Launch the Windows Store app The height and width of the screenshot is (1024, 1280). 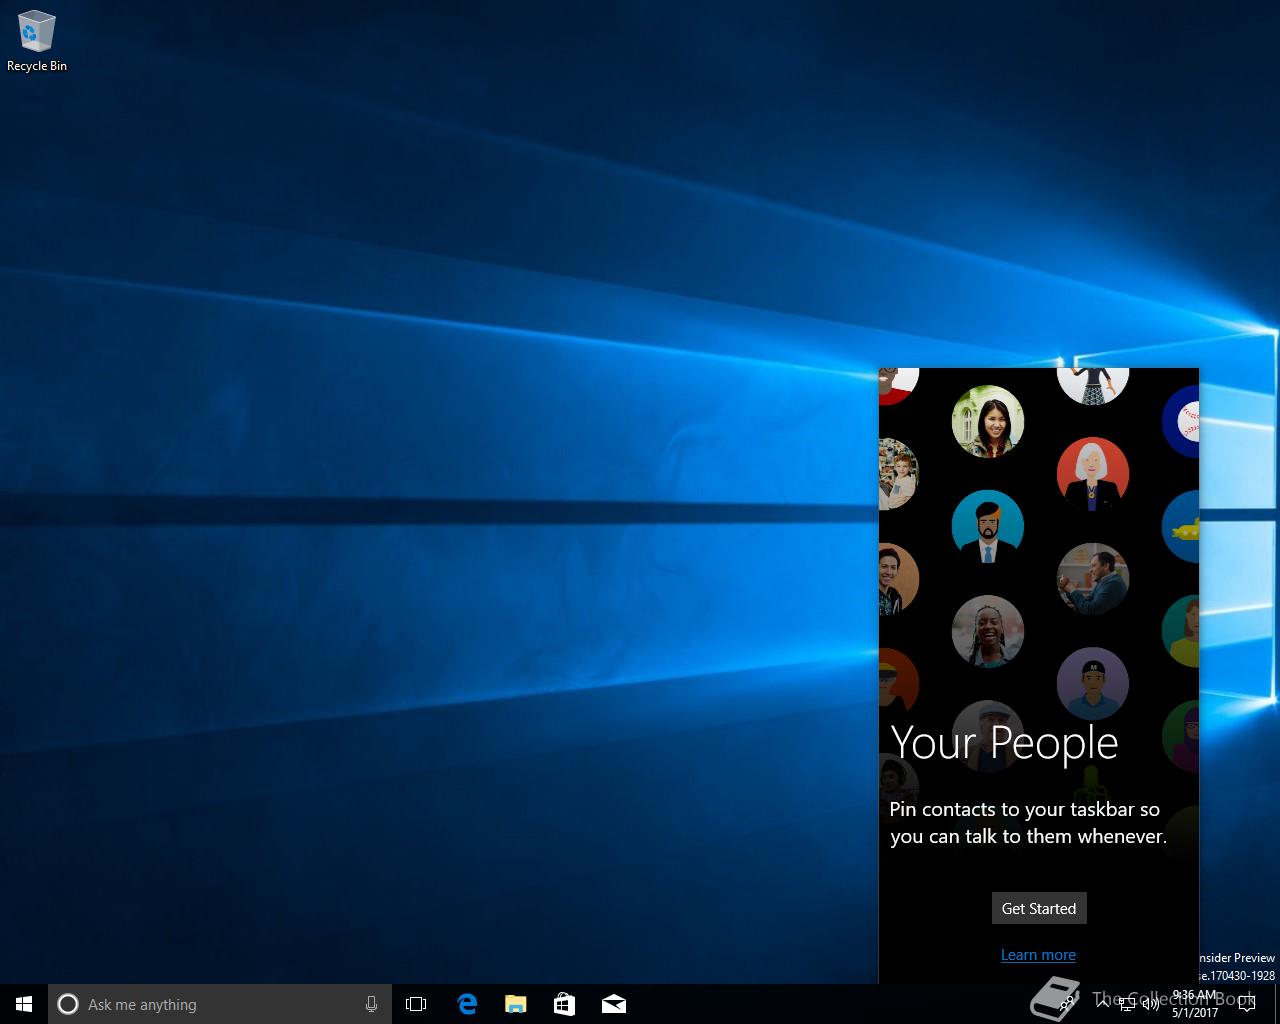click(x=565, y=1004)
